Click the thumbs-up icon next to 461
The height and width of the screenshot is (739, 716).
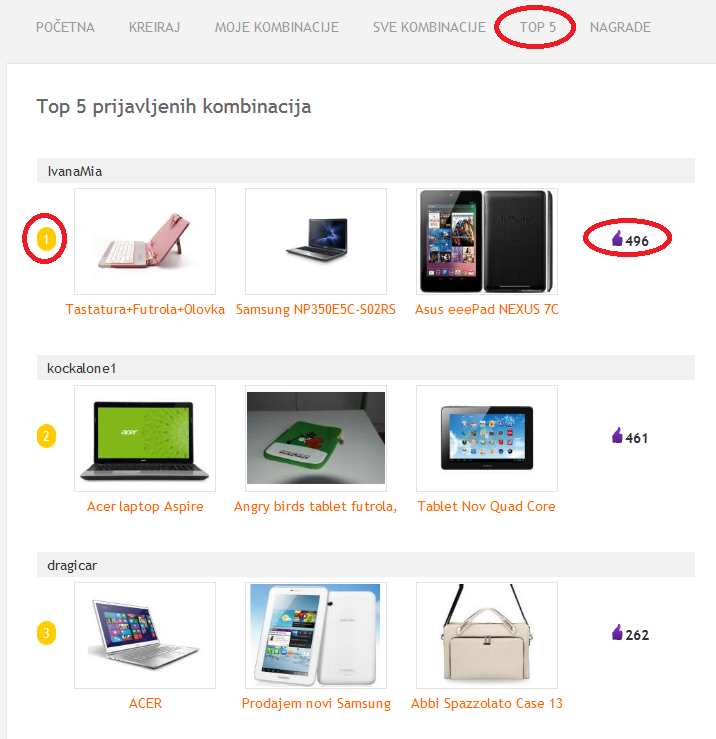point(617,435)
